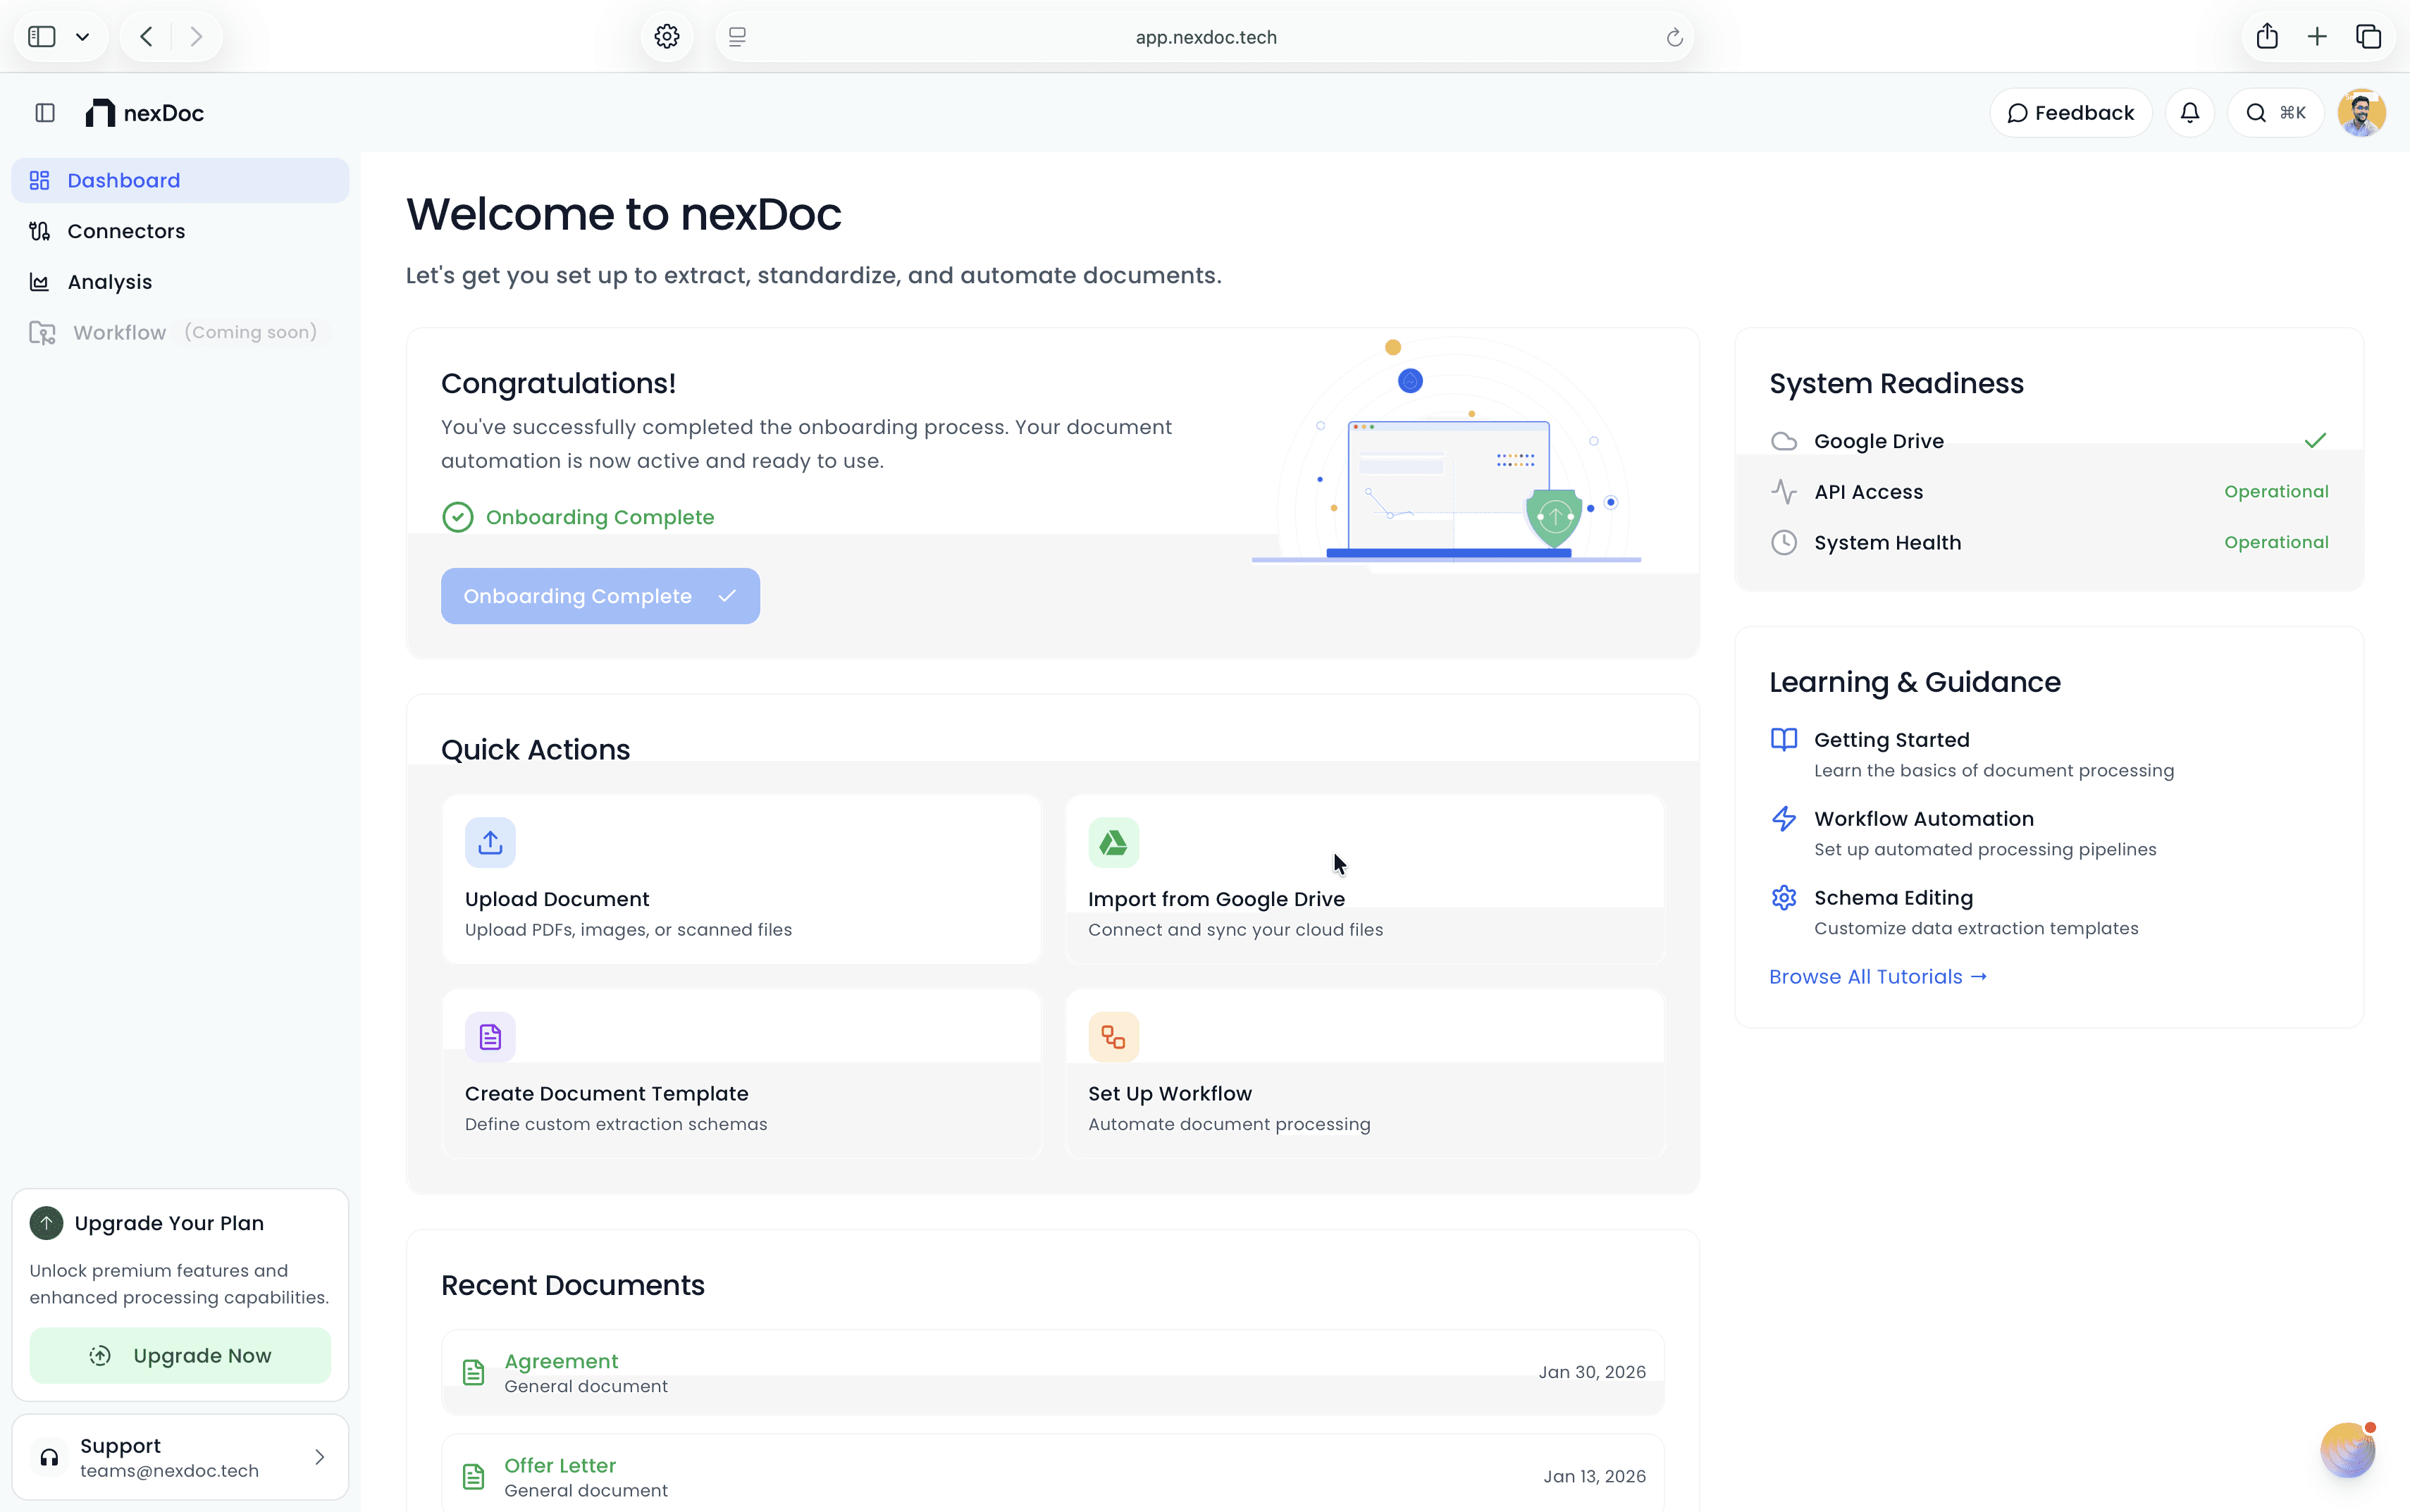Viewport: 2410px width, 1512px height.
Task: Expand the browser tab group chevron
Action: pyautogui.click(x=83, y=36)
